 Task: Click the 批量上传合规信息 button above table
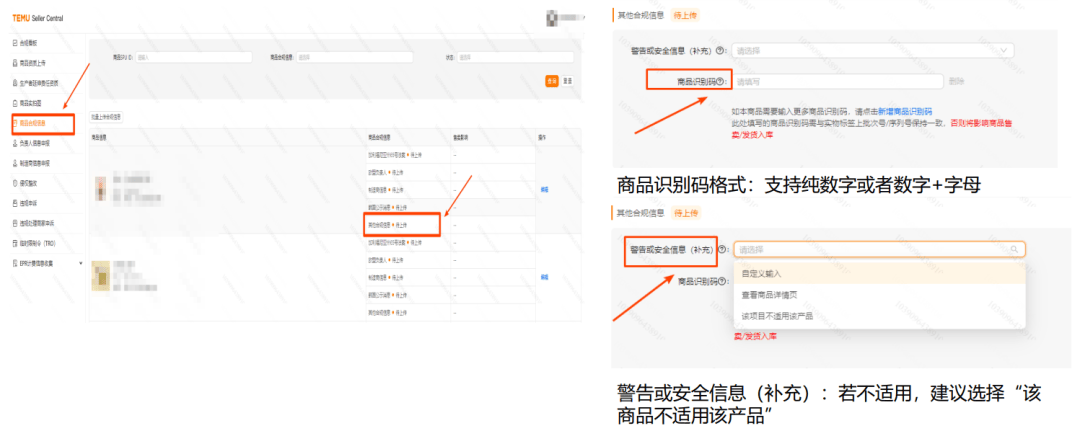coord(107,118)
